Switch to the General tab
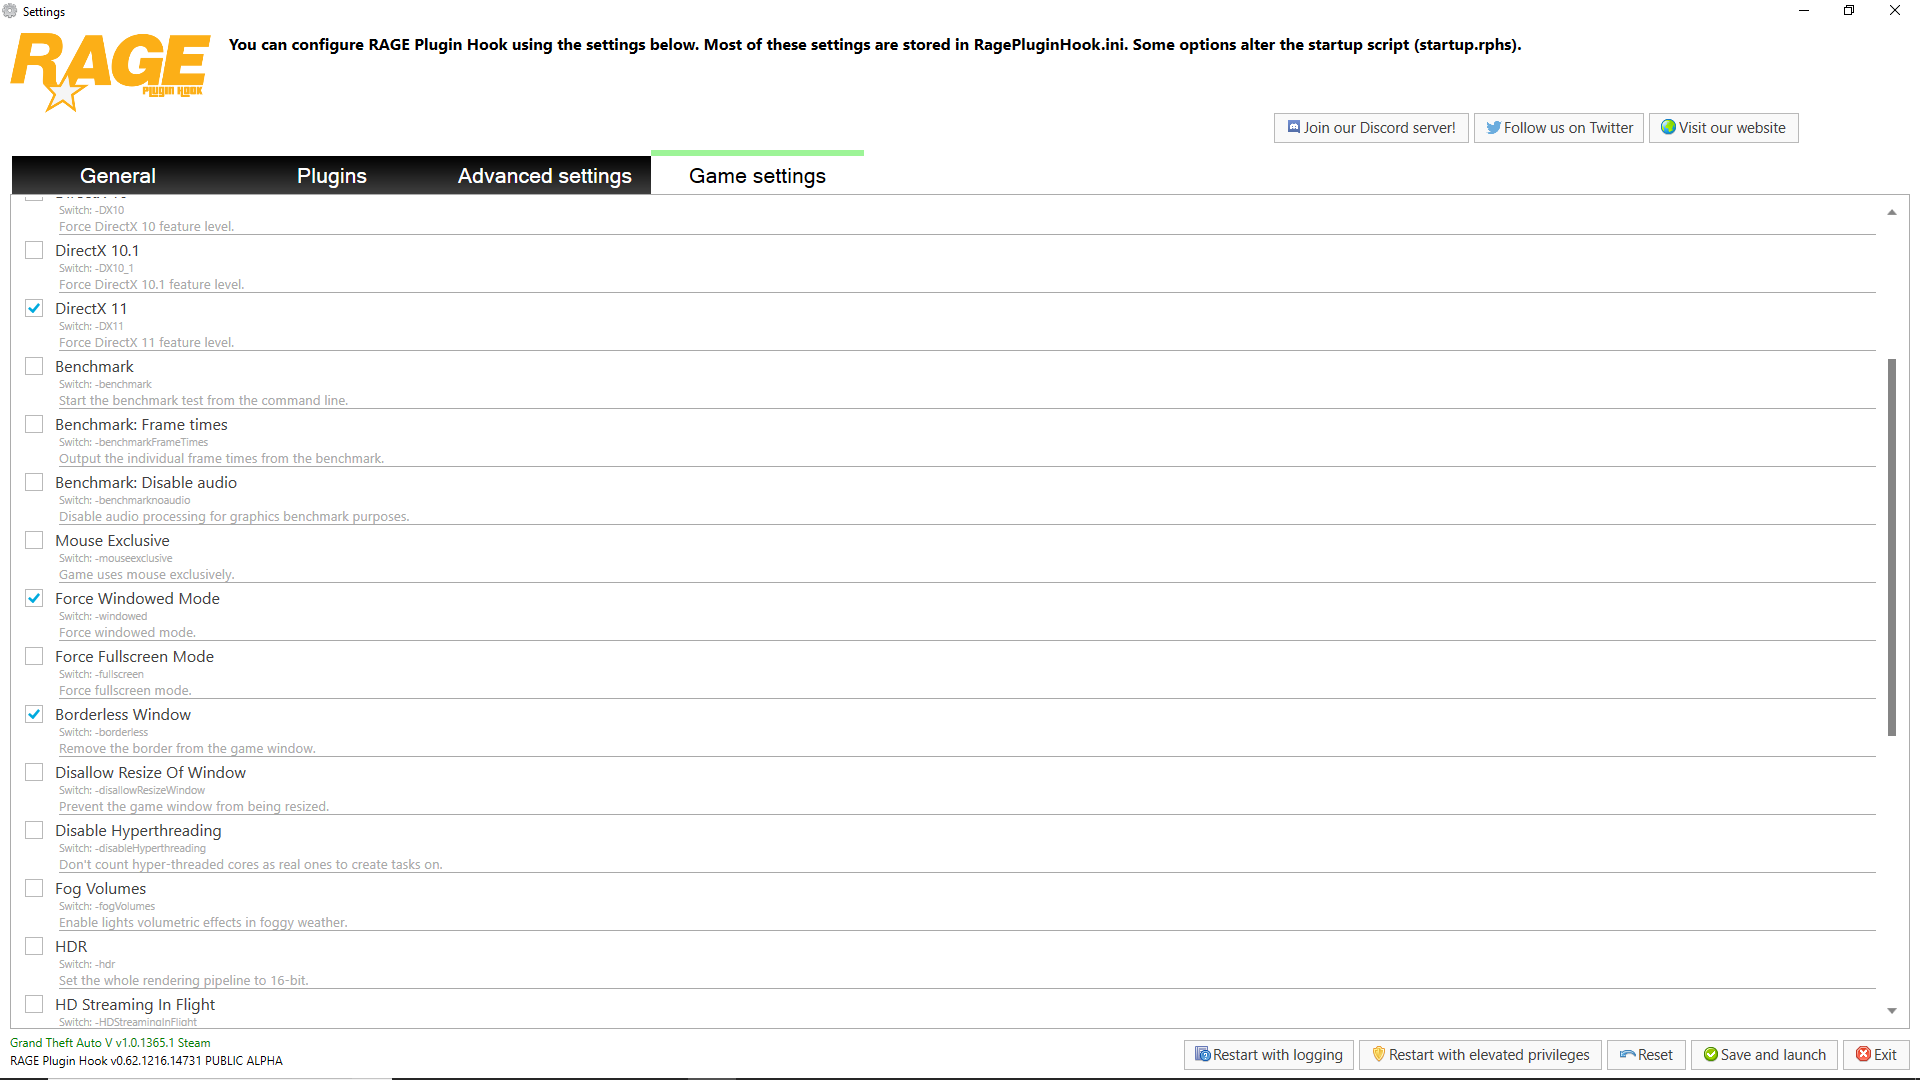 tap(118, 176)
